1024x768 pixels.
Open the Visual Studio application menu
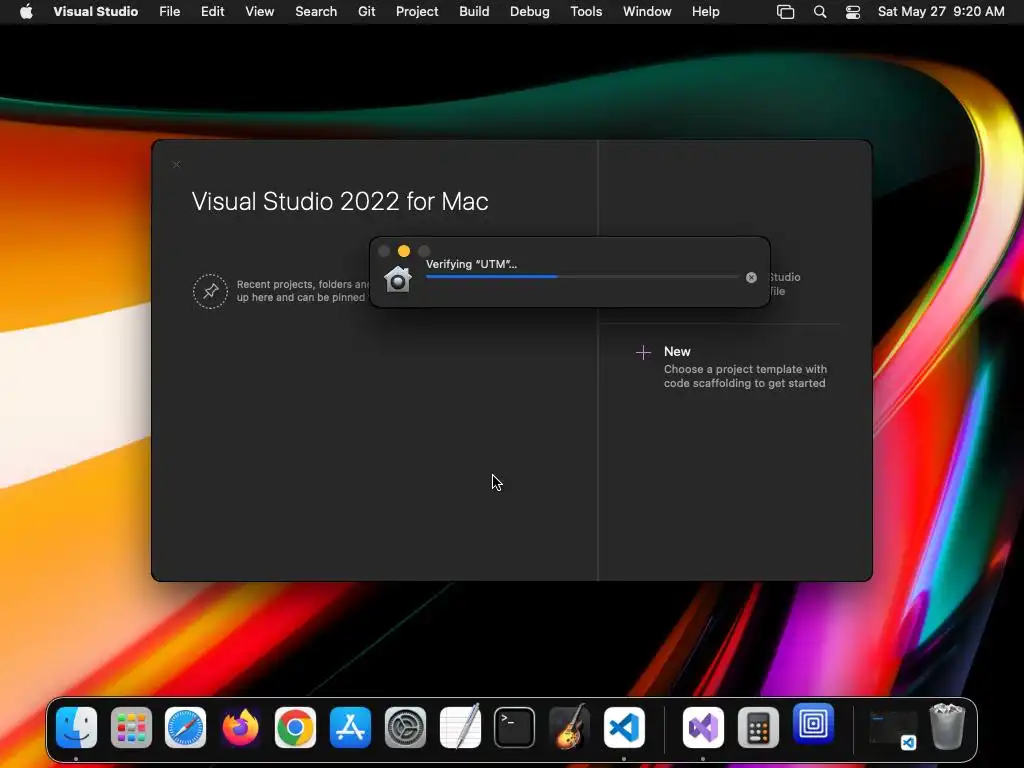pyautogui.click(x=95, y=12)
